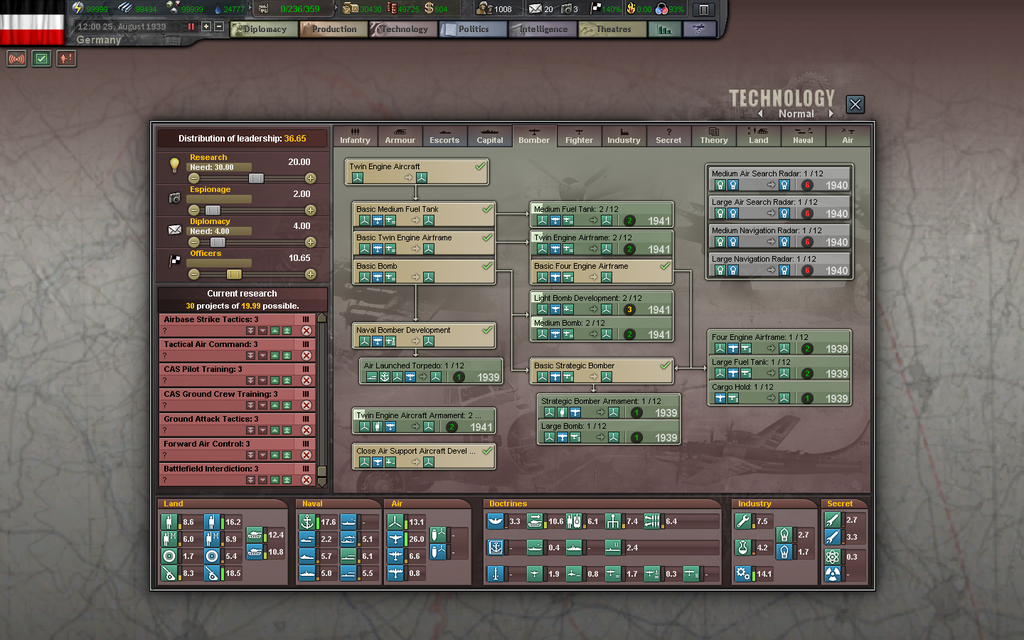This screenshot has height=640, width=1024.
Task: Adjust the Espionage leadership slider handle
Action: pos(213,210)
